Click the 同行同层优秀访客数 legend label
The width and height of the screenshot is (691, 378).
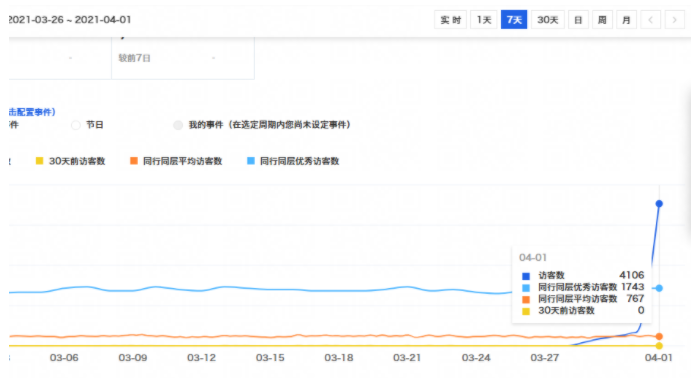click(x=300, y=161)
